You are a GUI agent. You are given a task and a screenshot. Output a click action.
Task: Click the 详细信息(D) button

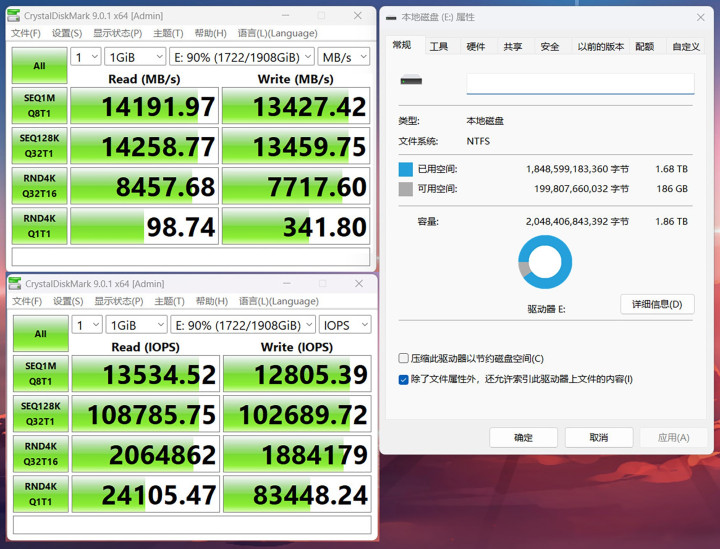[x=657, y=304]
